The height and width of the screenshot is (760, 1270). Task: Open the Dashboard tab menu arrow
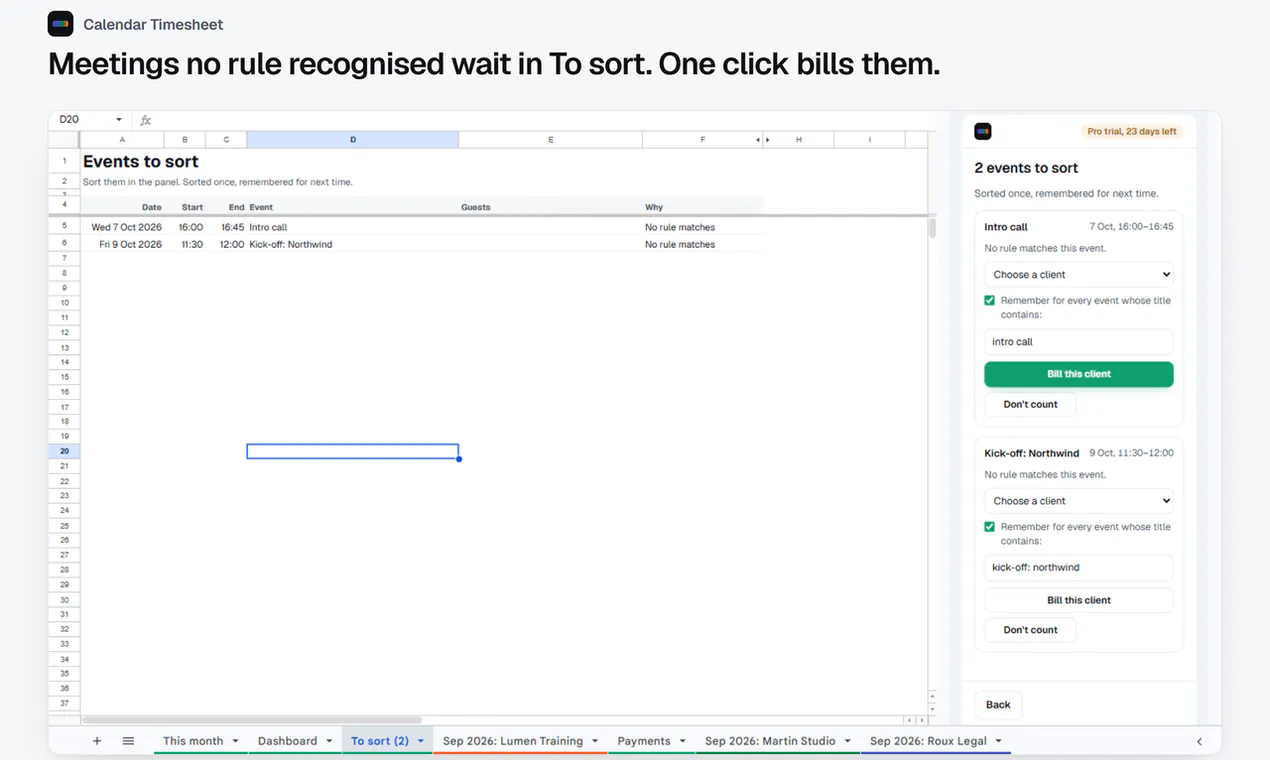[328, 741]
